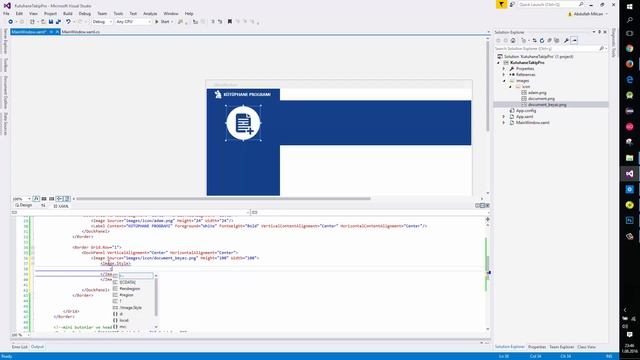This screenshot has width=640, height=360.
Task: Open the Tools menu
Action: [x=118, y=13]
